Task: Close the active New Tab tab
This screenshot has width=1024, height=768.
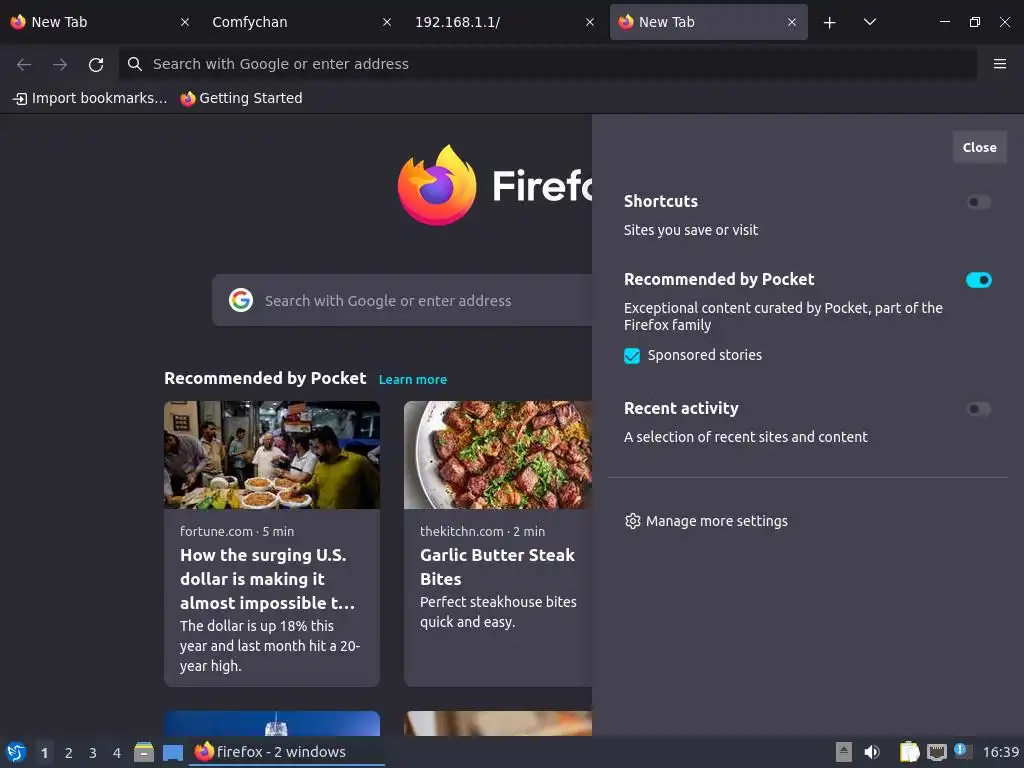Action: [792, 22]
